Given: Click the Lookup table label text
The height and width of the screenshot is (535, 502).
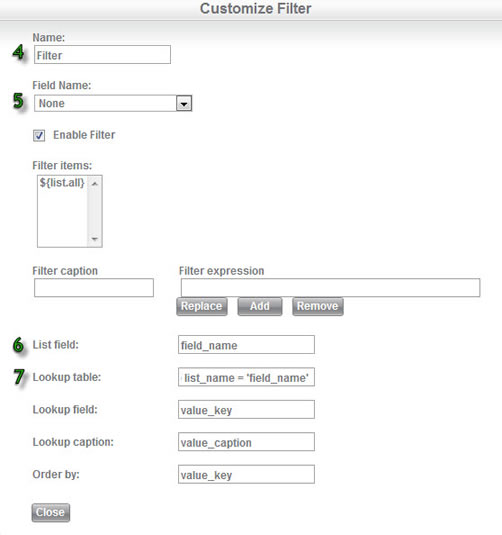Looking at the screenshot, I should pos(67,377).
